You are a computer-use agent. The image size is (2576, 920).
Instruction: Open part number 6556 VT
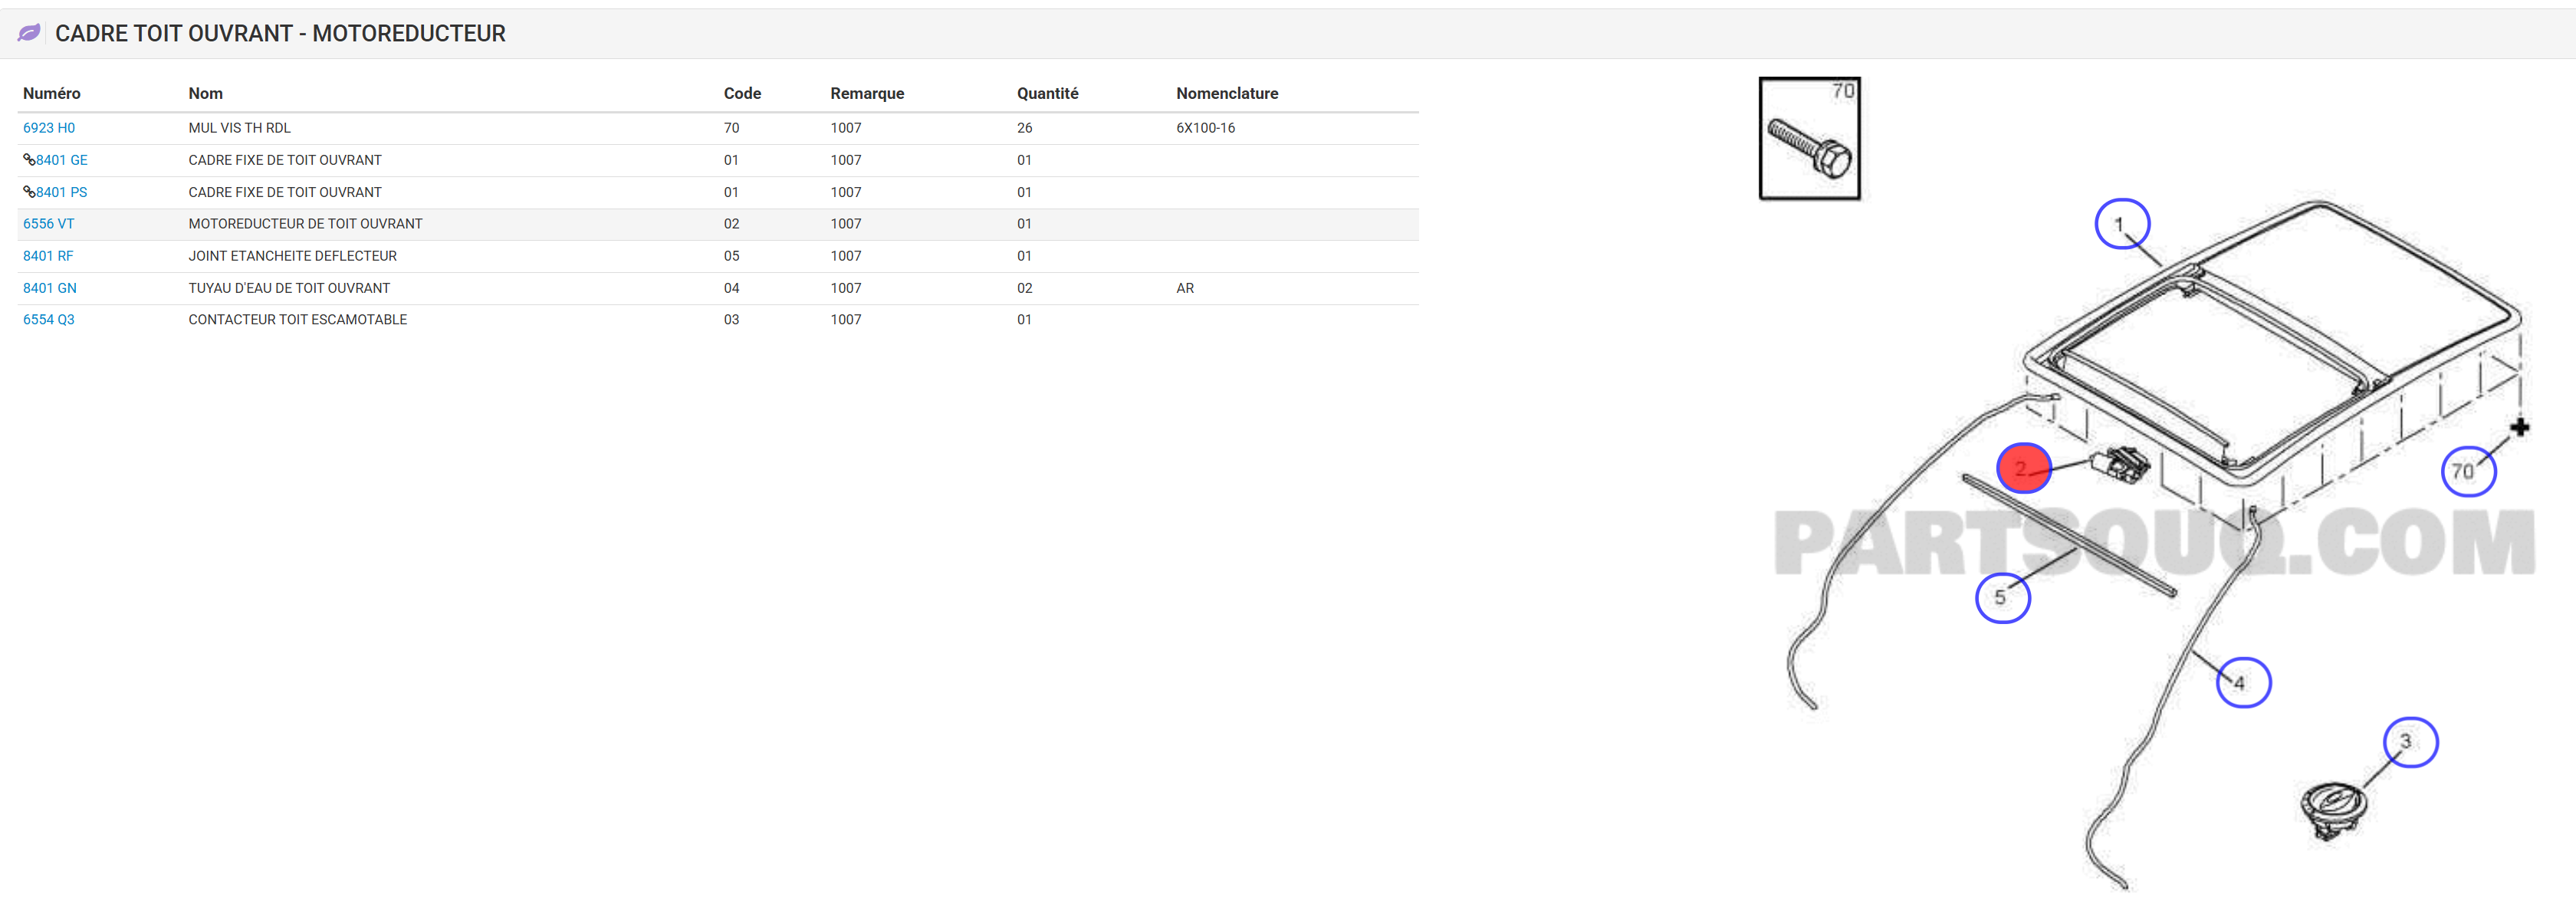[x=49, y=224]
